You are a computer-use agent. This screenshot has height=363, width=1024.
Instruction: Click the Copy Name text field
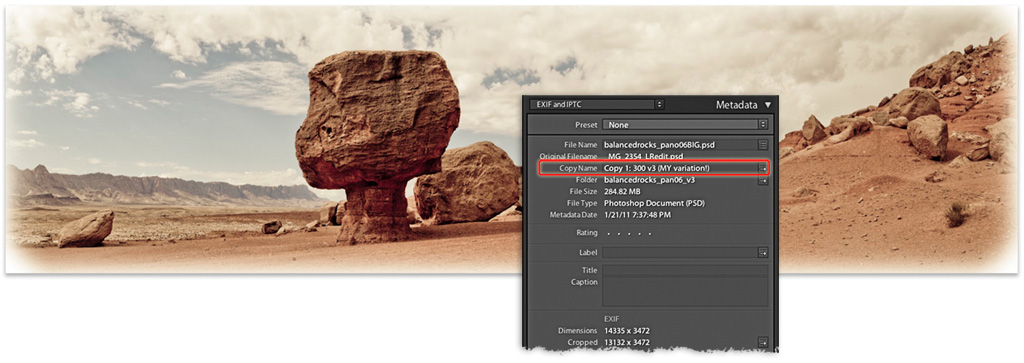[x=679, y=168]
